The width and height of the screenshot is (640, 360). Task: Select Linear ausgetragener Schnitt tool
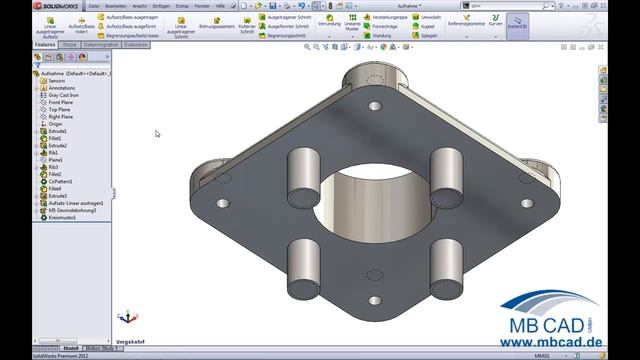(x=181, y=28)
